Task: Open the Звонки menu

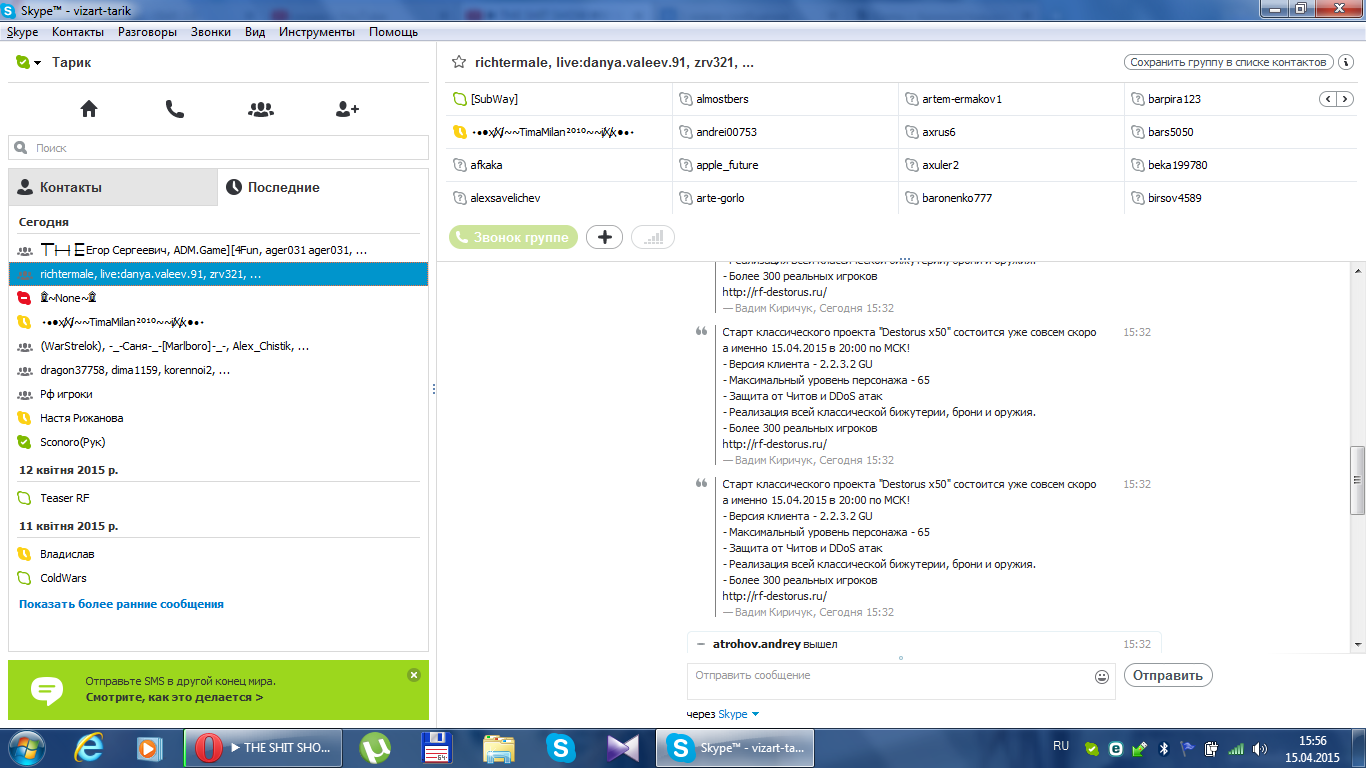Action: tap(211, 32)
